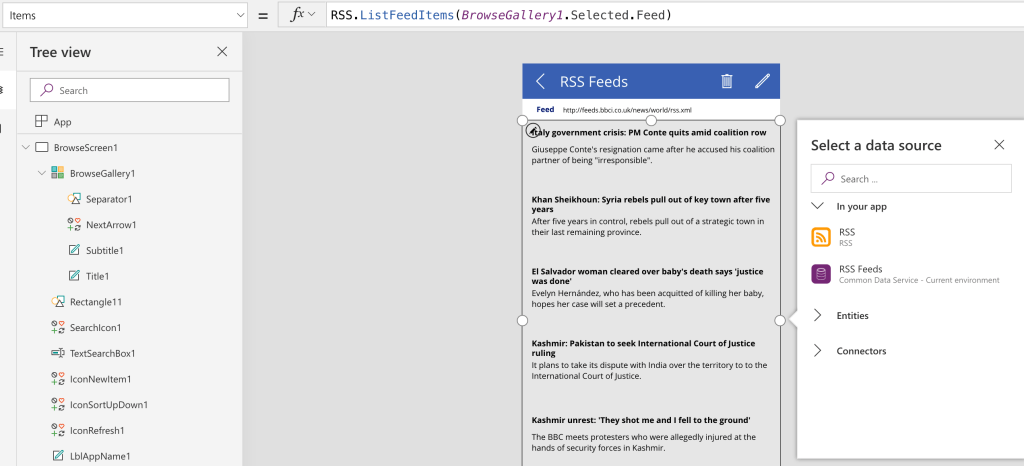
Task: Click the trash delete icon in header
Action: (x=727, y=81)
